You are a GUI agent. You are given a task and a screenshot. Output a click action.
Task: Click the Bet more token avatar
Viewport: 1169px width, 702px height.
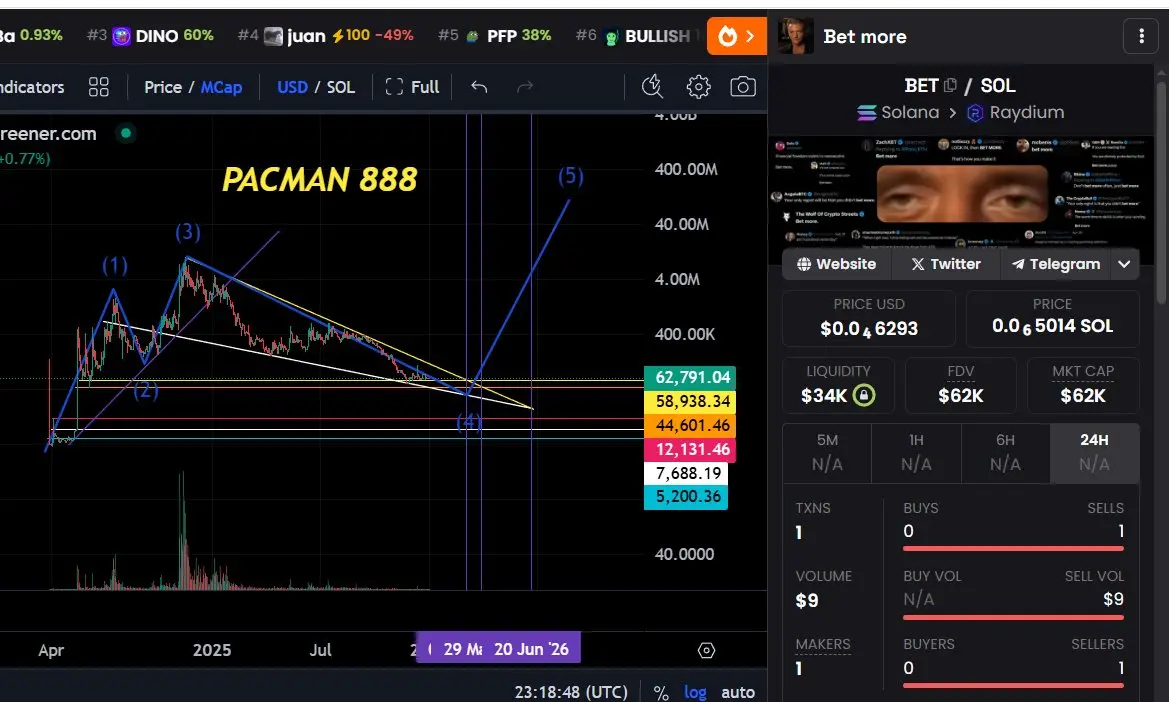click(795, 35)
